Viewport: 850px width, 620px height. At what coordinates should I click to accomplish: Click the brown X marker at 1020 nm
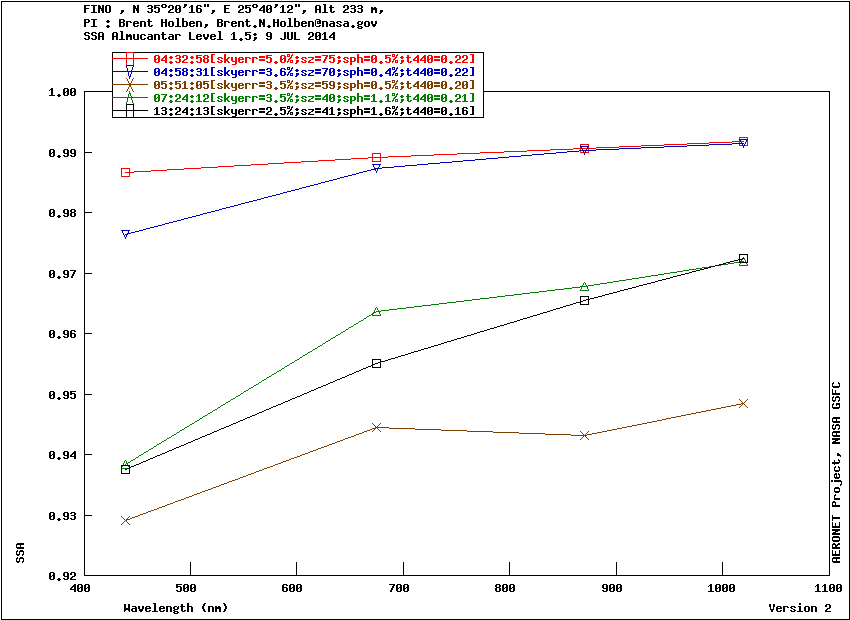tap(743, 403)
